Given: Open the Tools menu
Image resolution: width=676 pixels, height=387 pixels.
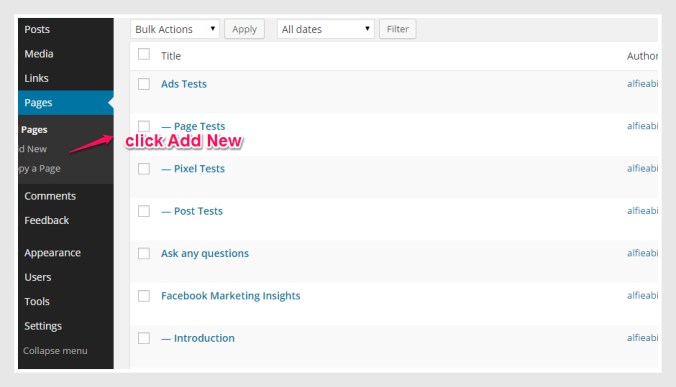Looking at the screenshot, I should click(x=37, y=301).
